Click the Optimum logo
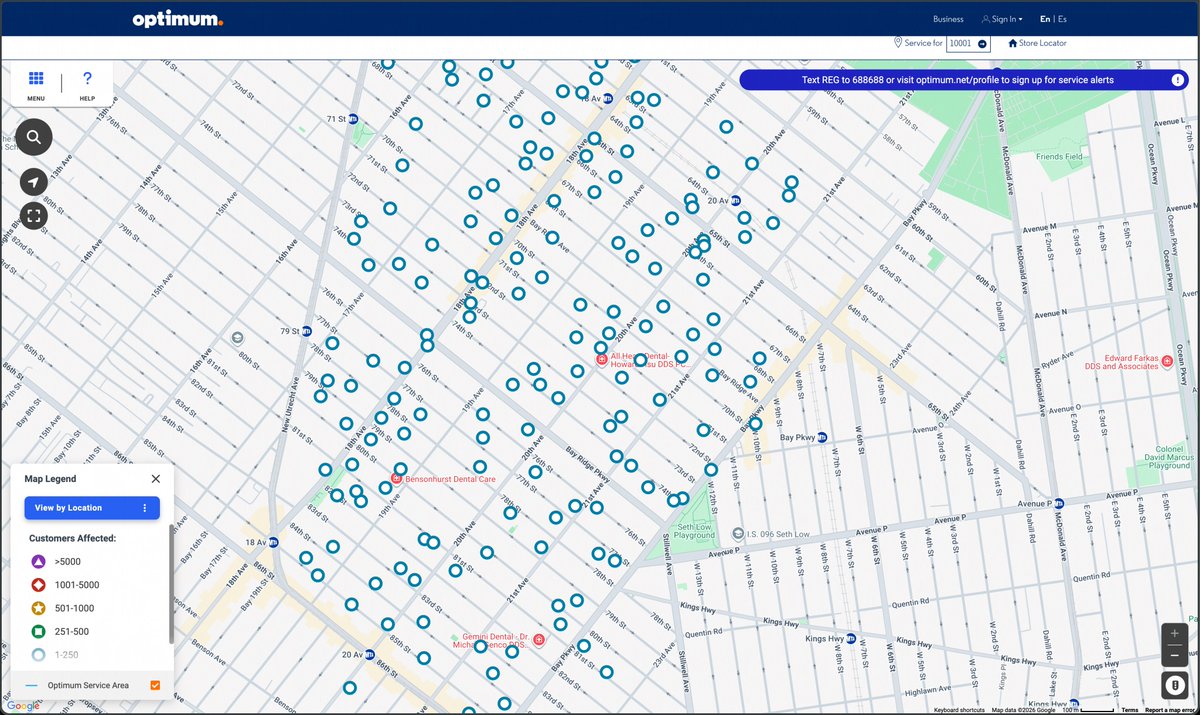Screen dimensions: 1200x715 [x=177, y=19]
